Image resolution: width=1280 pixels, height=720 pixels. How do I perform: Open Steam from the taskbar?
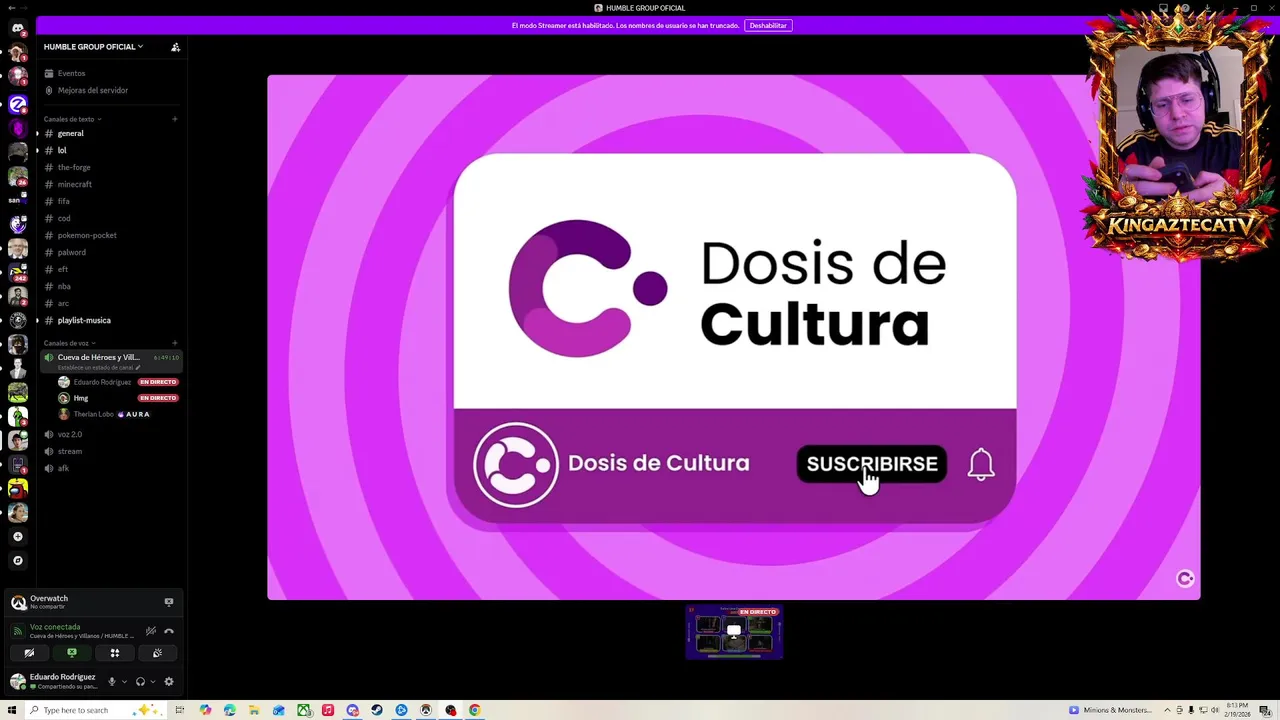pos(377,710)
